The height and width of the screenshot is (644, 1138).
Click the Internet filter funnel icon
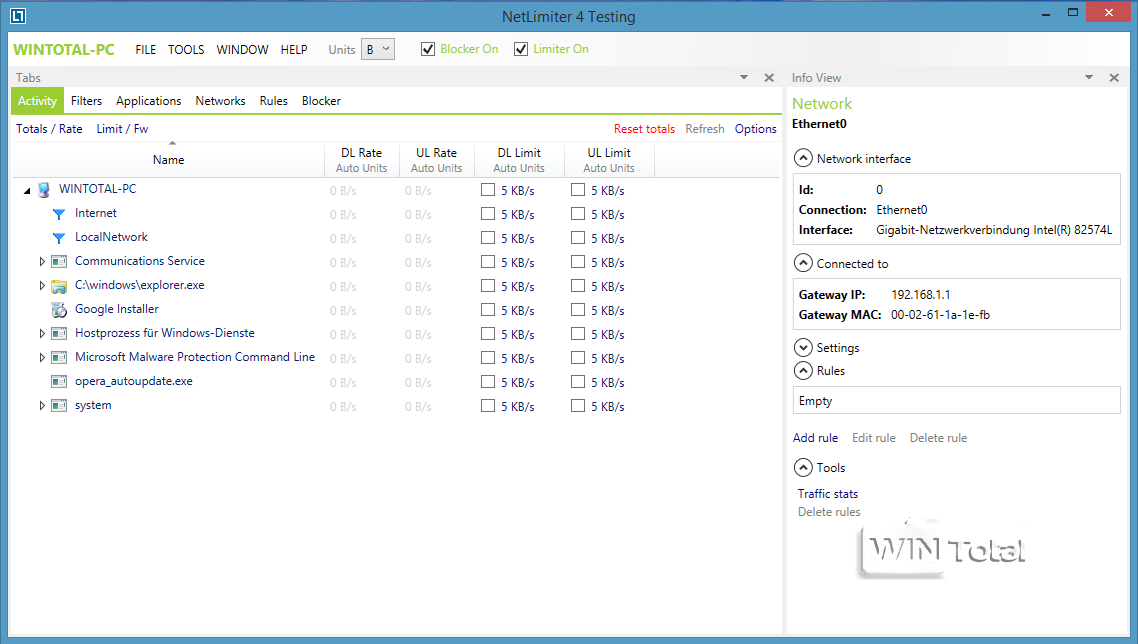tap(58, 214)
